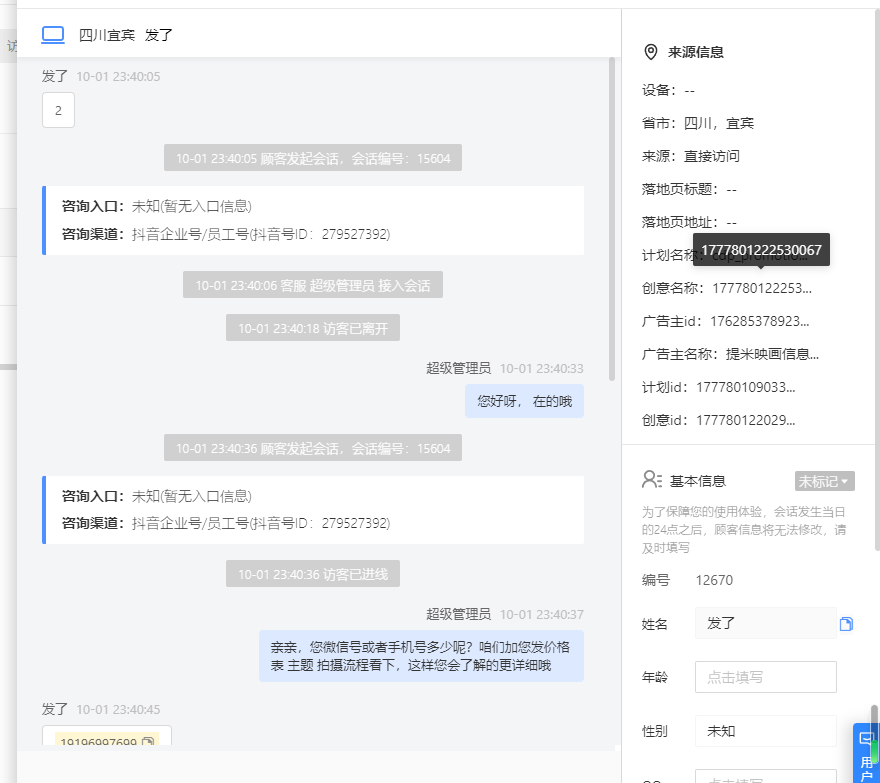Click the 访客已离开 system notice
880x783 pixels.
pos(313,328)
